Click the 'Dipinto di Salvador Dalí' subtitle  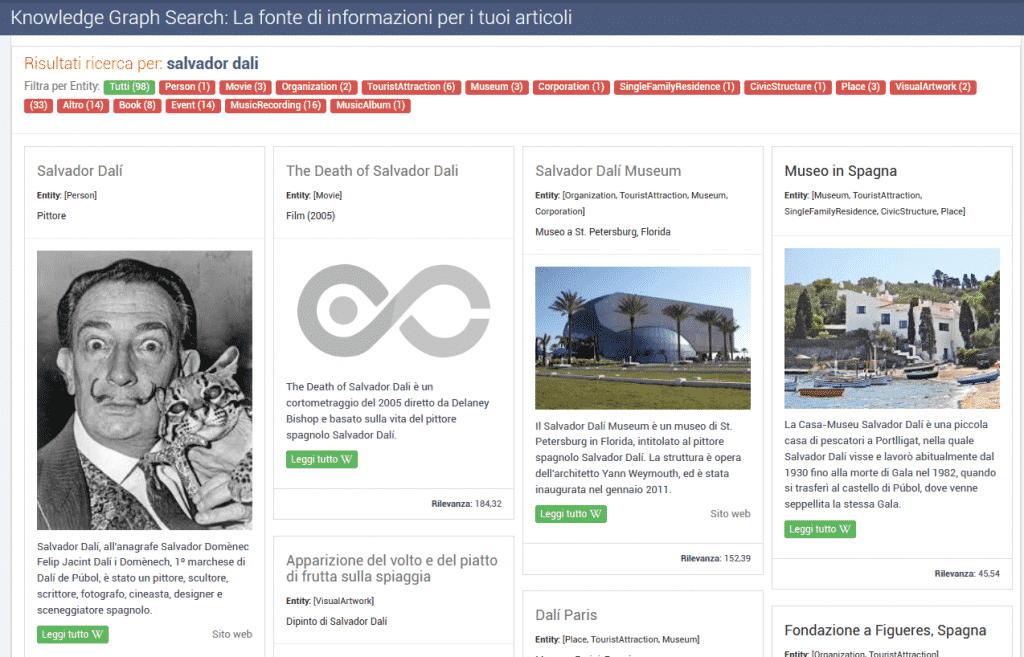point(336,621)
